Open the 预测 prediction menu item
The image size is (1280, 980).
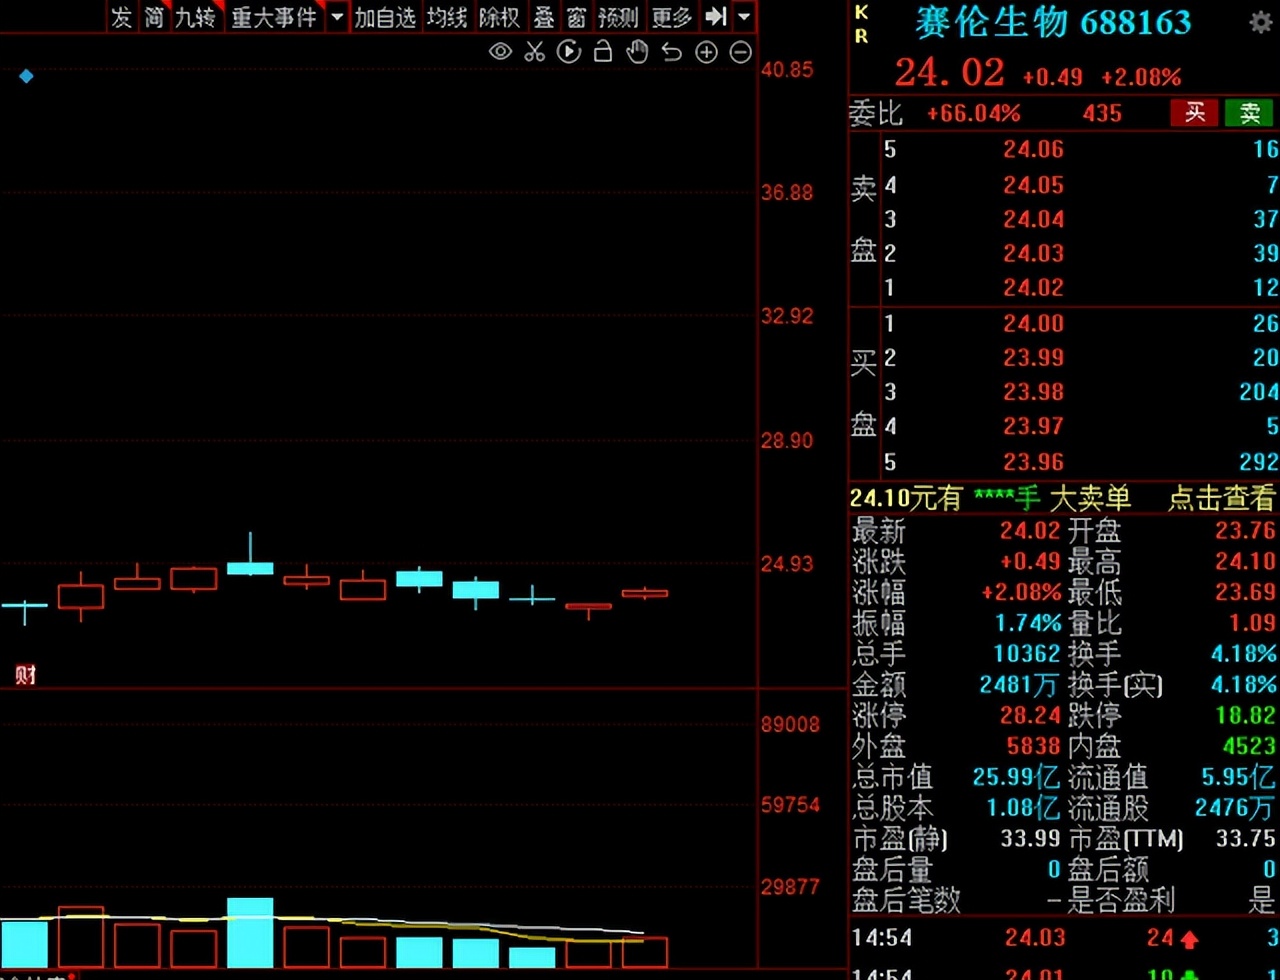click(x=618, y=17)
